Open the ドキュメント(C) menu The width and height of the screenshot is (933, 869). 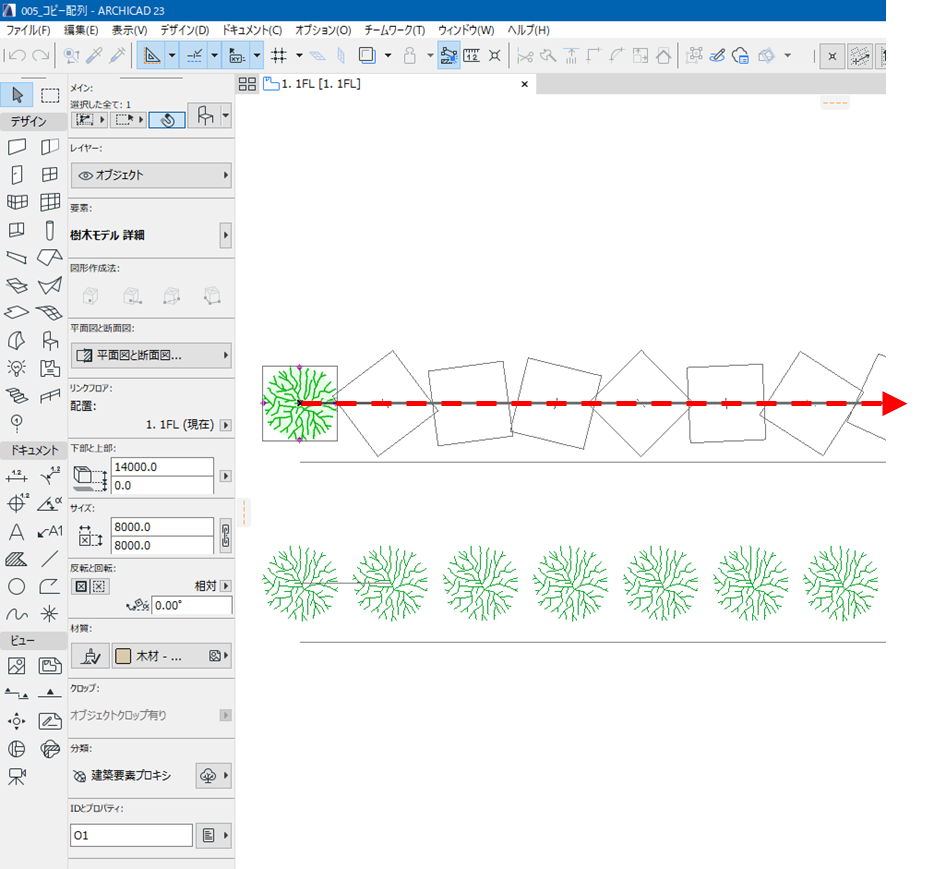click(252, 30)
